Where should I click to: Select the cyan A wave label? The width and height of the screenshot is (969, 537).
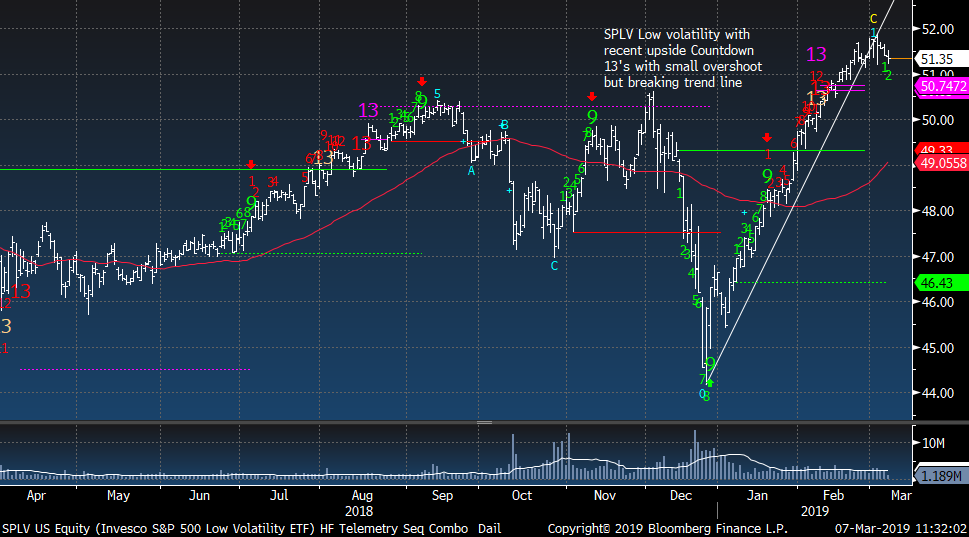coord(472,171)
